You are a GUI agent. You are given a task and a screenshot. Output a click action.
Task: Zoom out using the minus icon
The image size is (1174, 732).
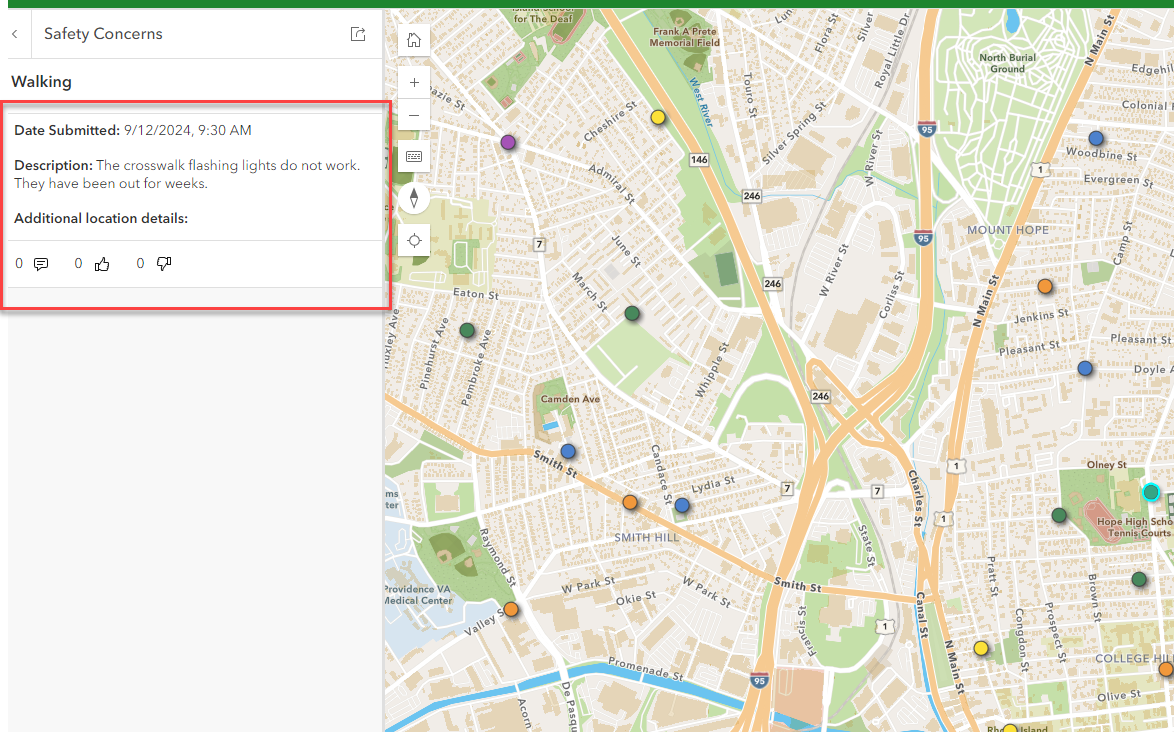click(413, 115)
